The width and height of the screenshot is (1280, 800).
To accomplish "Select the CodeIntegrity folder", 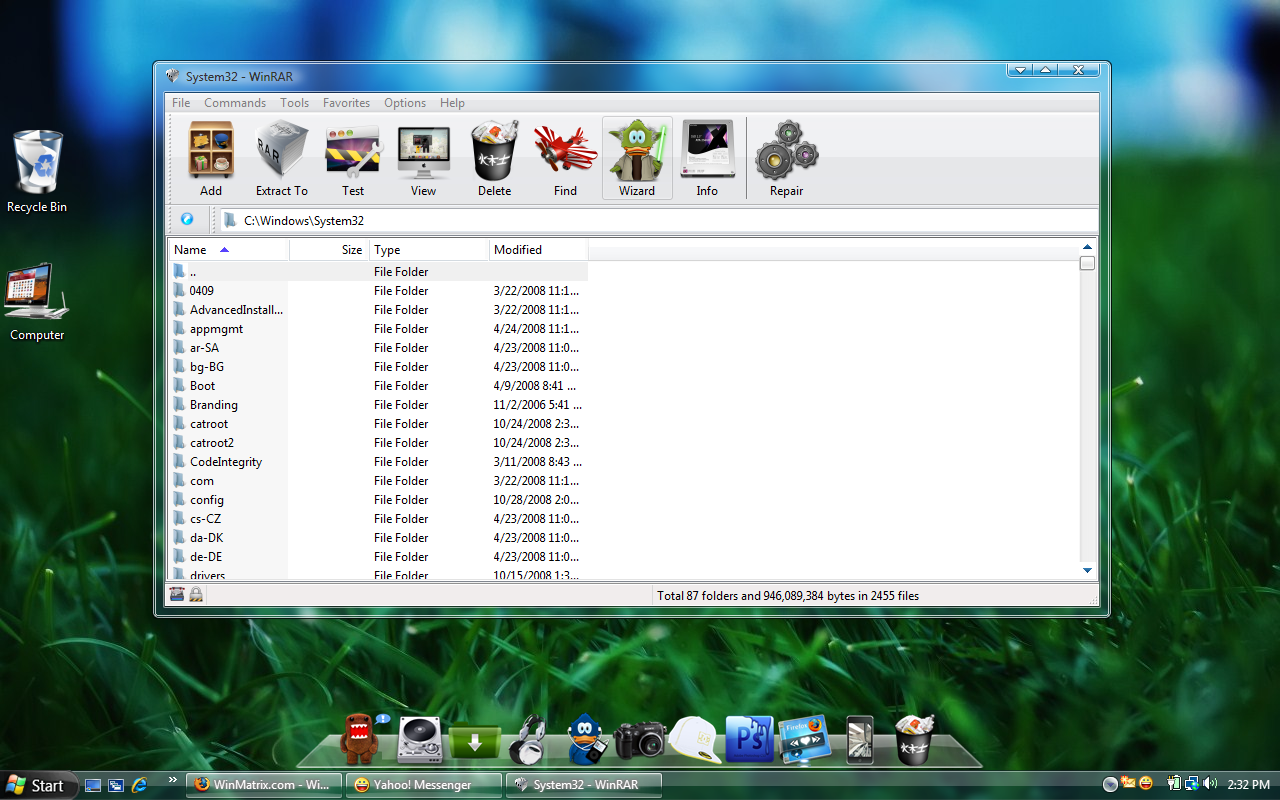I will click(226, 462).
